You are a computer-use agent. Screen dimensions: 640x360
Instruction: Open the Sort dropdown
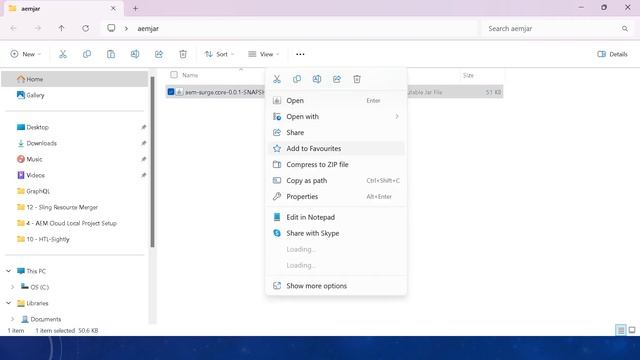tap(220, 54)
